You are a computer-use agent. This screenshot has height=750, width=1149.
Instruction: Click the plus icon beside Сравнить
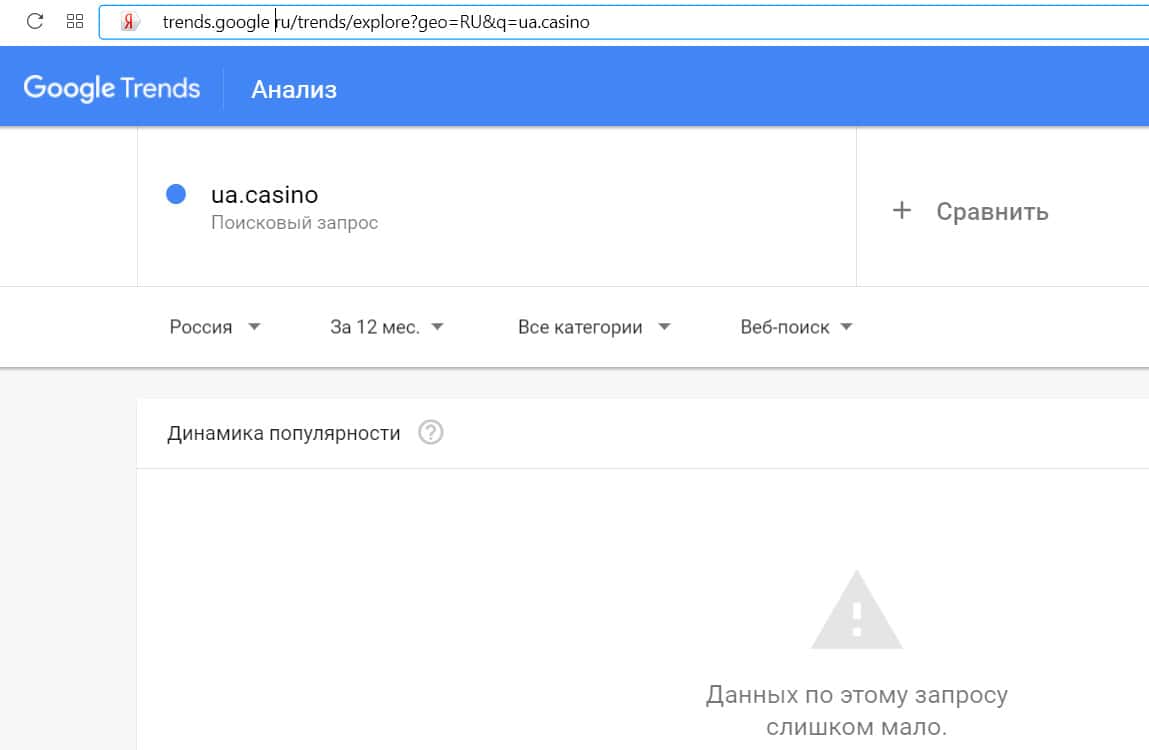pyautogui.click(x=902, y=211)
